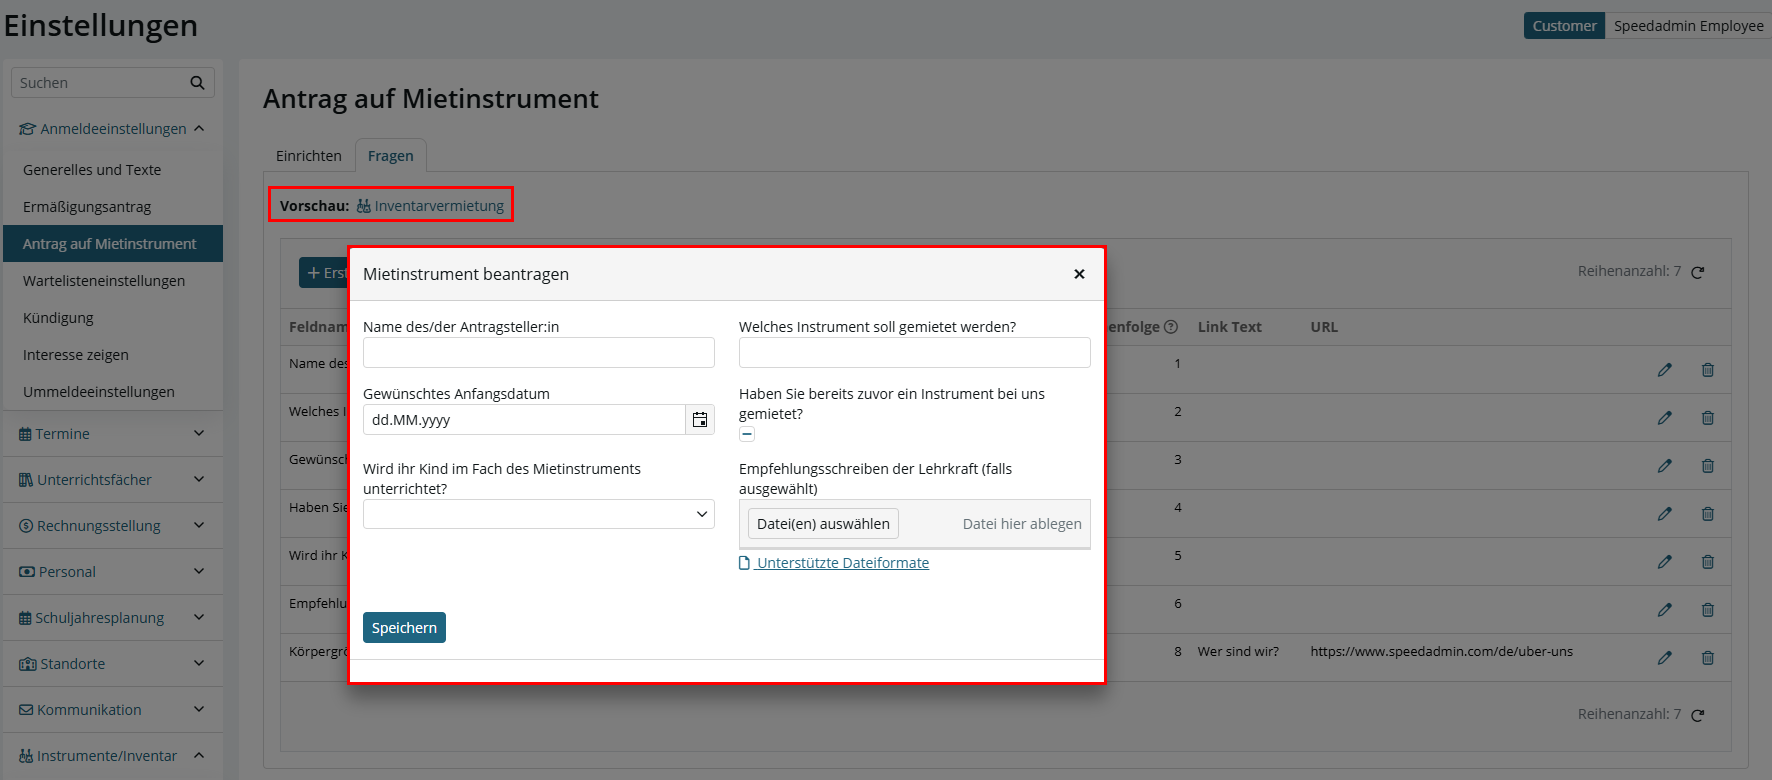Open Wartelisteneinstellungen in sidebar
The width and height of the screenshot is (1772, 780).
pos(113,281)
